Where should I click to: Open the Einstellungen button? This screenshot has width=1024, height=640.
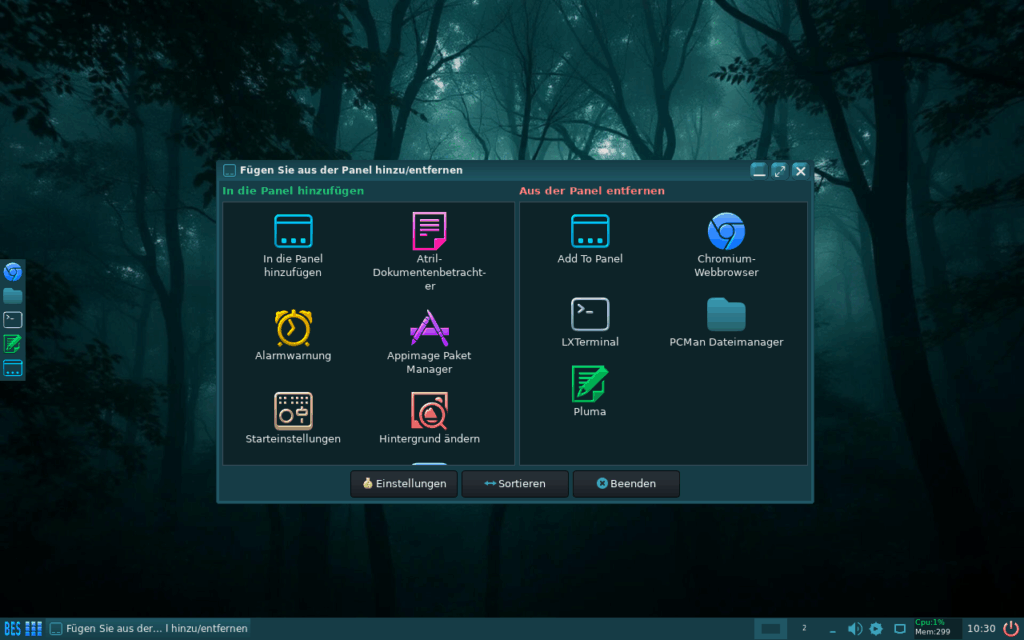point(404,484)
